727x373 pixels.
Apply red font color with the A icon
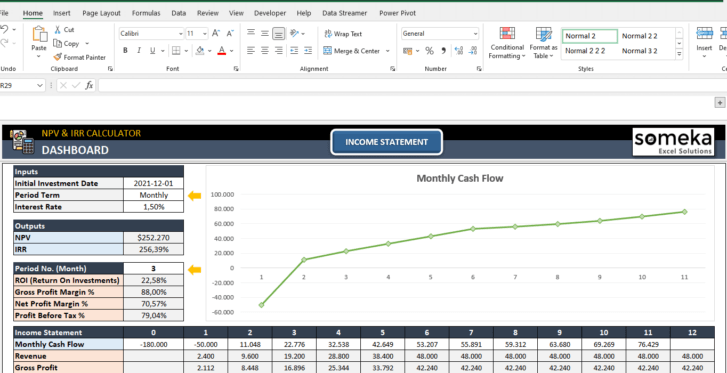[222, 51]
